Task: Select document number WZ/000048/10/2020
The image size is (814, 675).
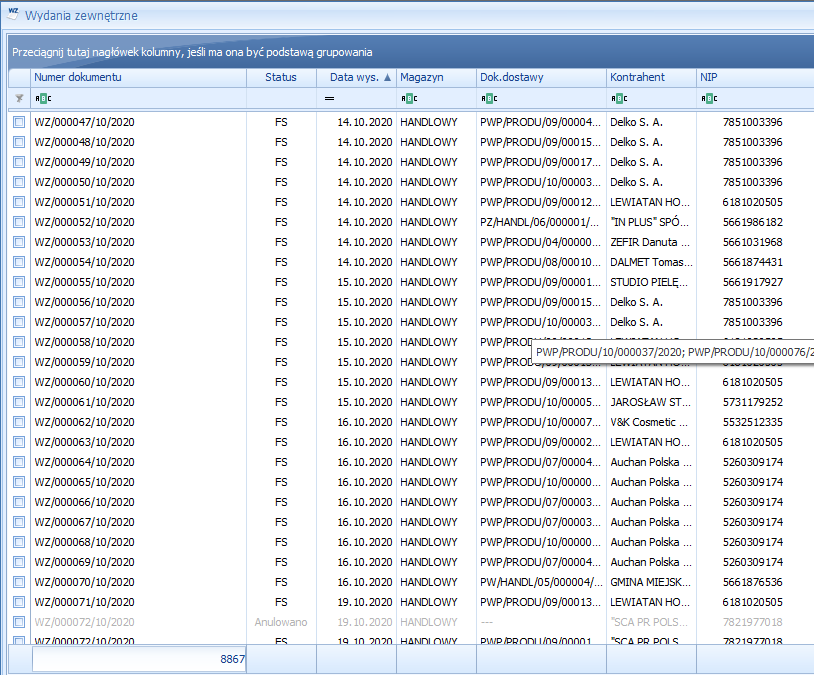Action: click(x=85, y=142)
